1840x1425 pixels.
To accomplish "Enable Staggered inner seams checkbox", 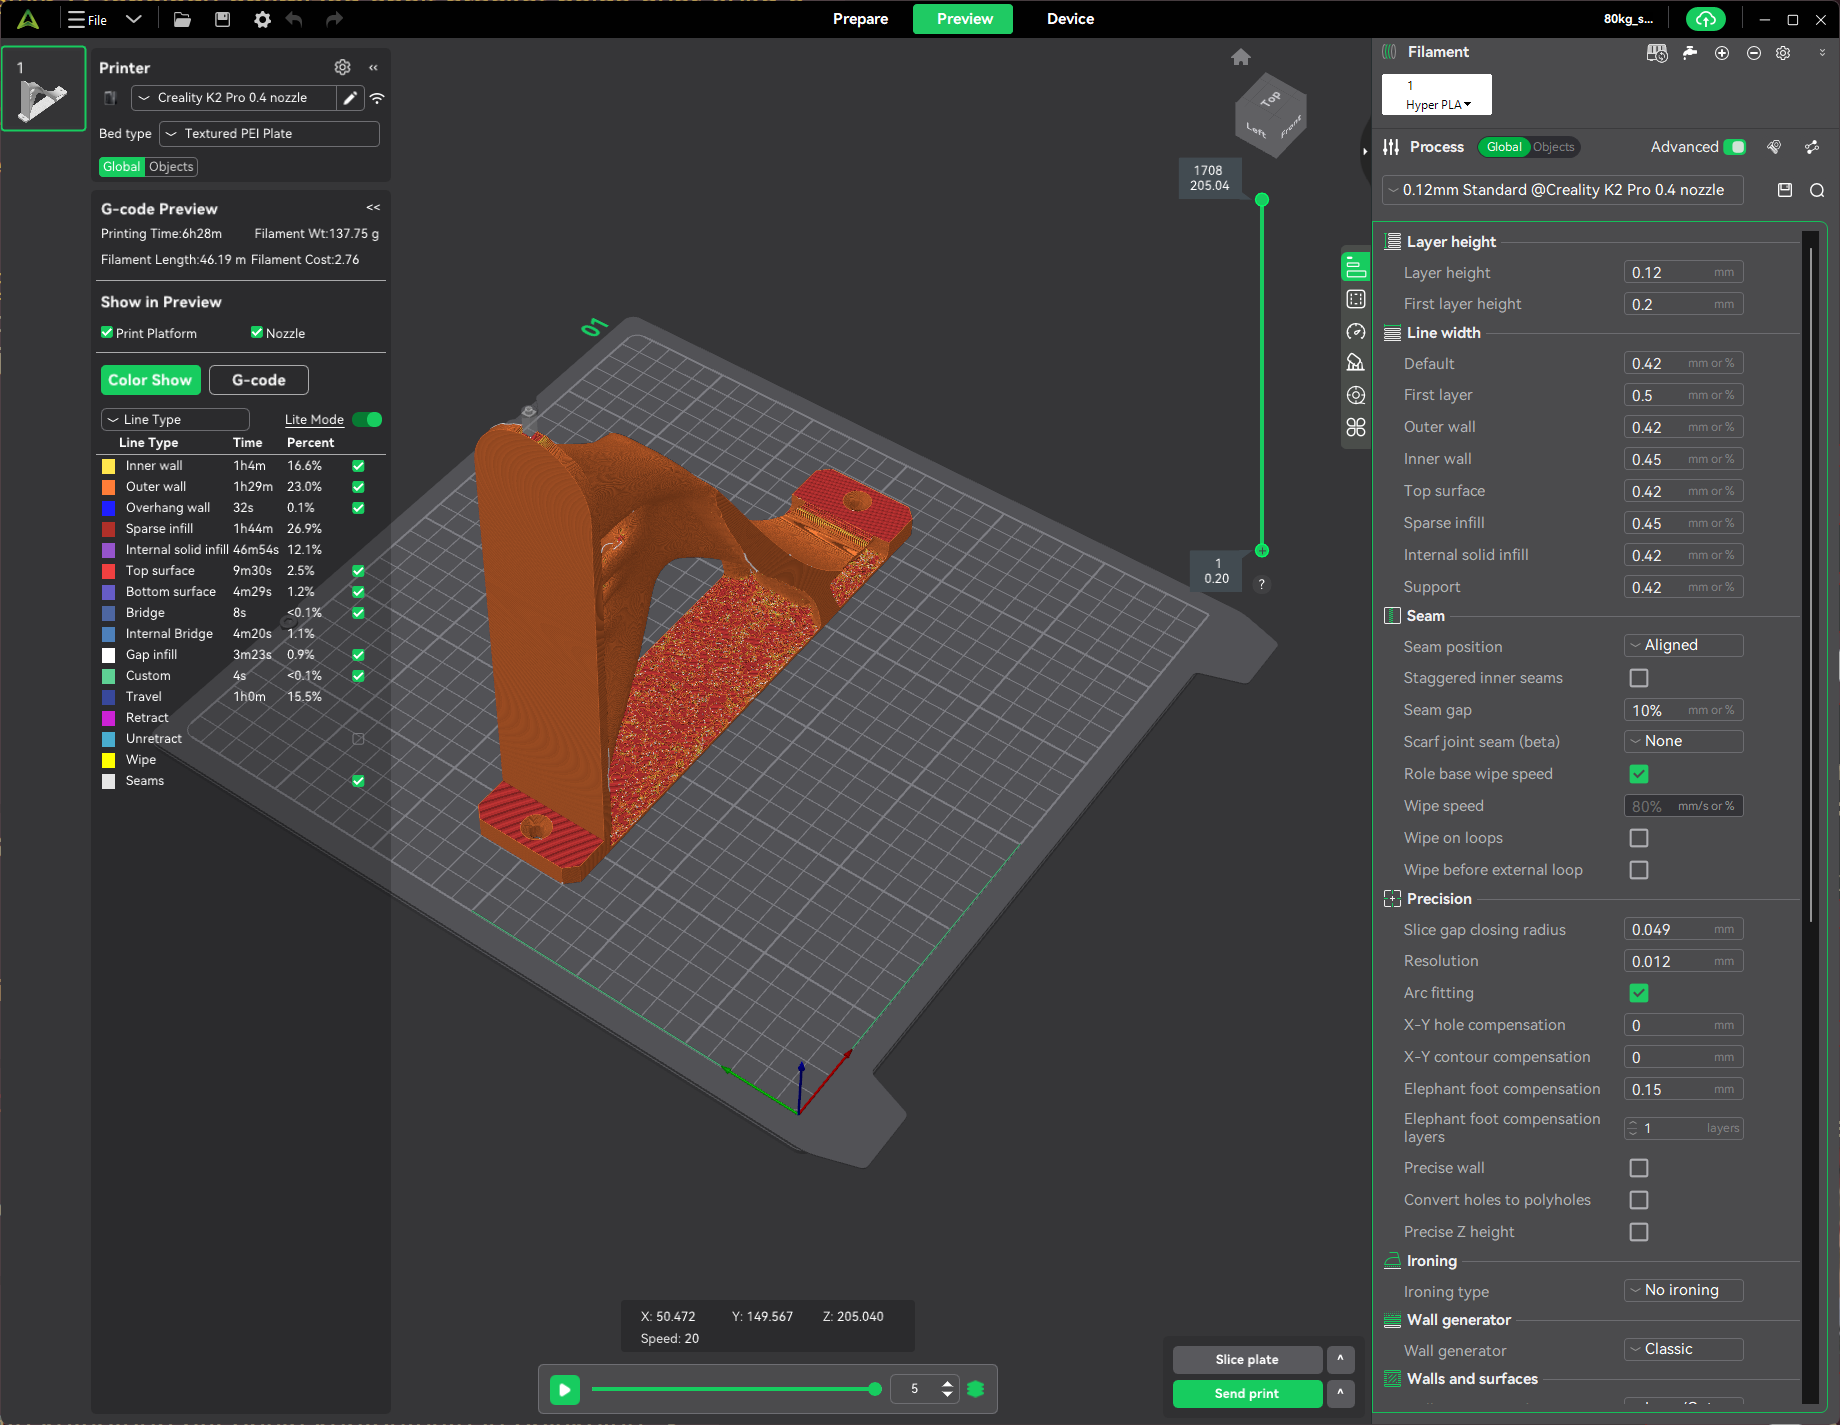I will (1639, 678).
